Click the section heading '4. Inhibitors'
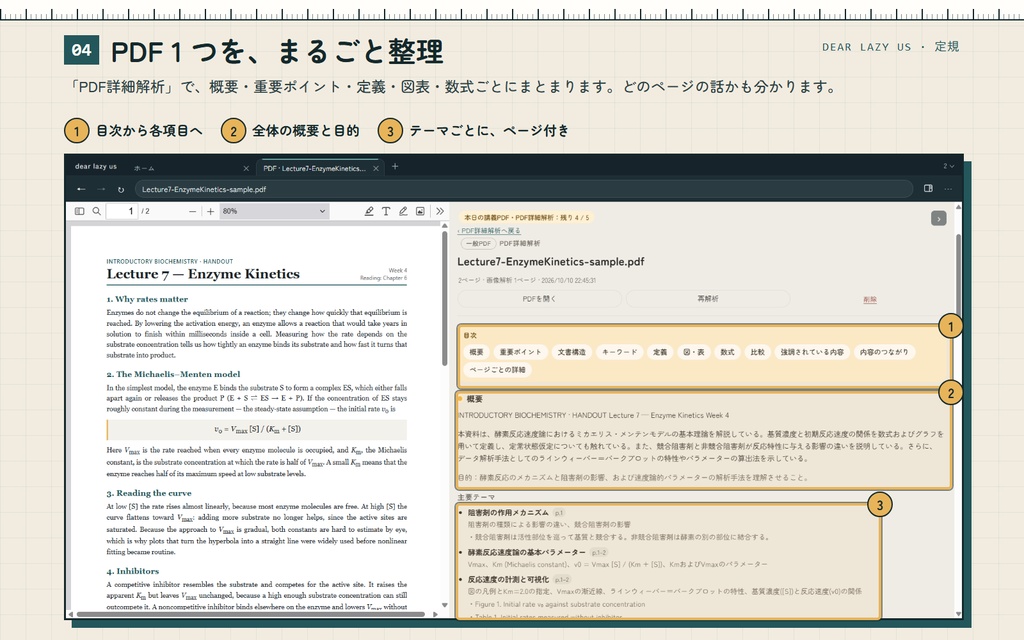 (133, 571)
